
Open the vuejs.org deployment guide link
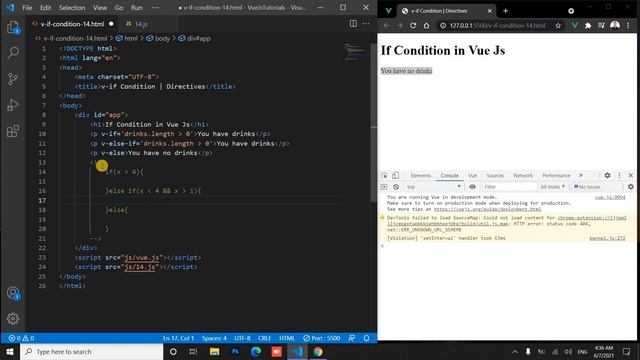click(487, 209)
